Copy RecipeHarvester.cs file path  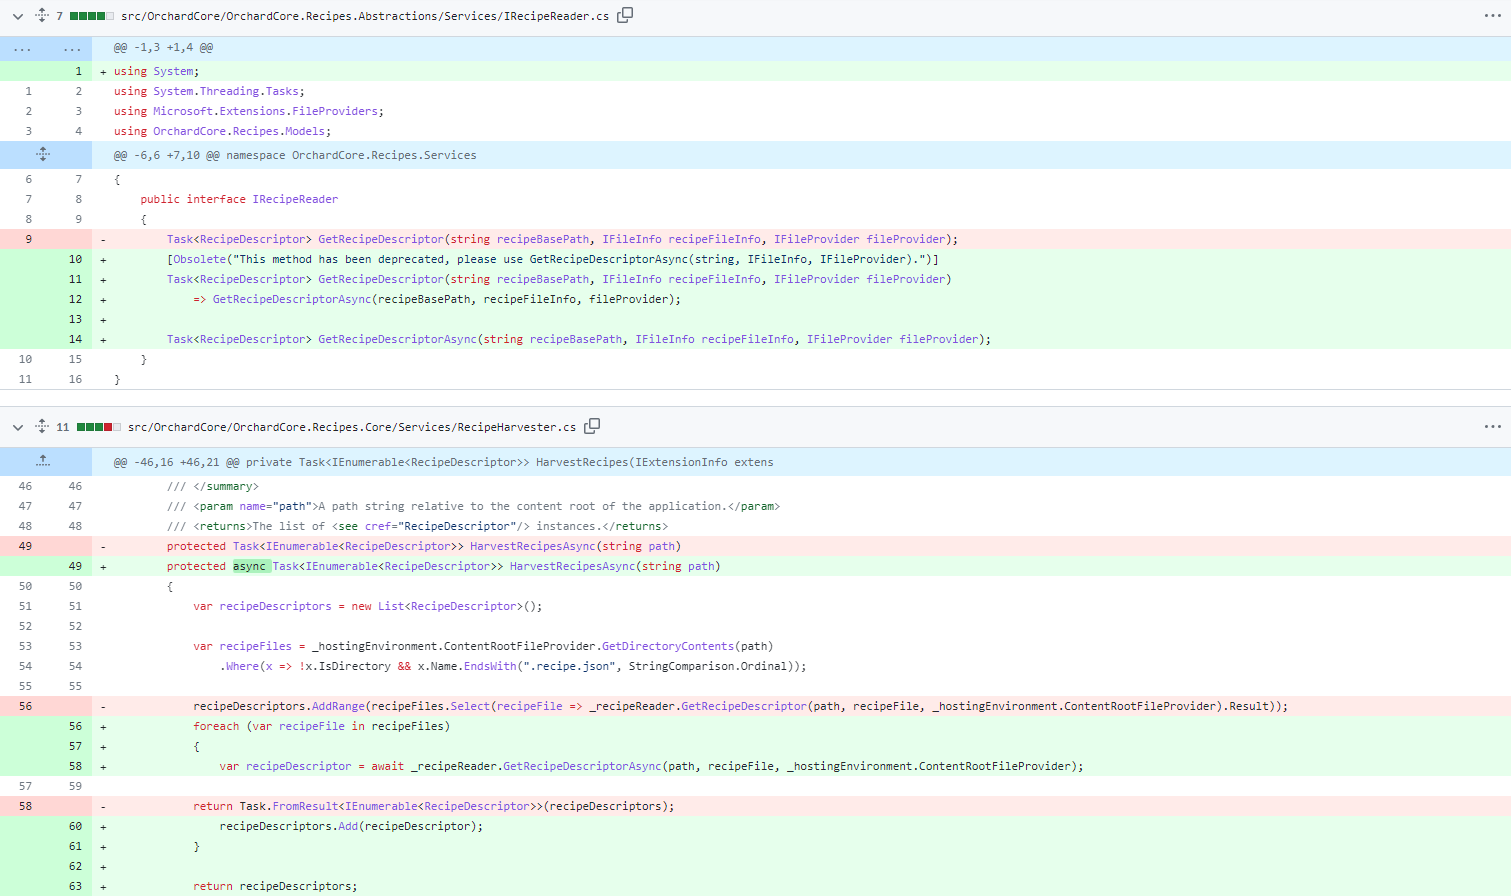tap(592, 426)
